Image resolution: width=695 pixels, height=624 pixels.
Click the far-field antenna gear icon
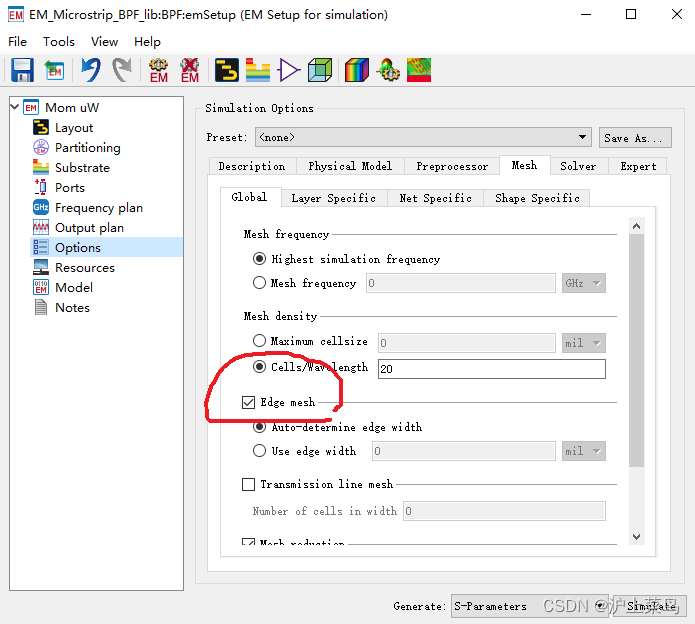pos(388,70)
